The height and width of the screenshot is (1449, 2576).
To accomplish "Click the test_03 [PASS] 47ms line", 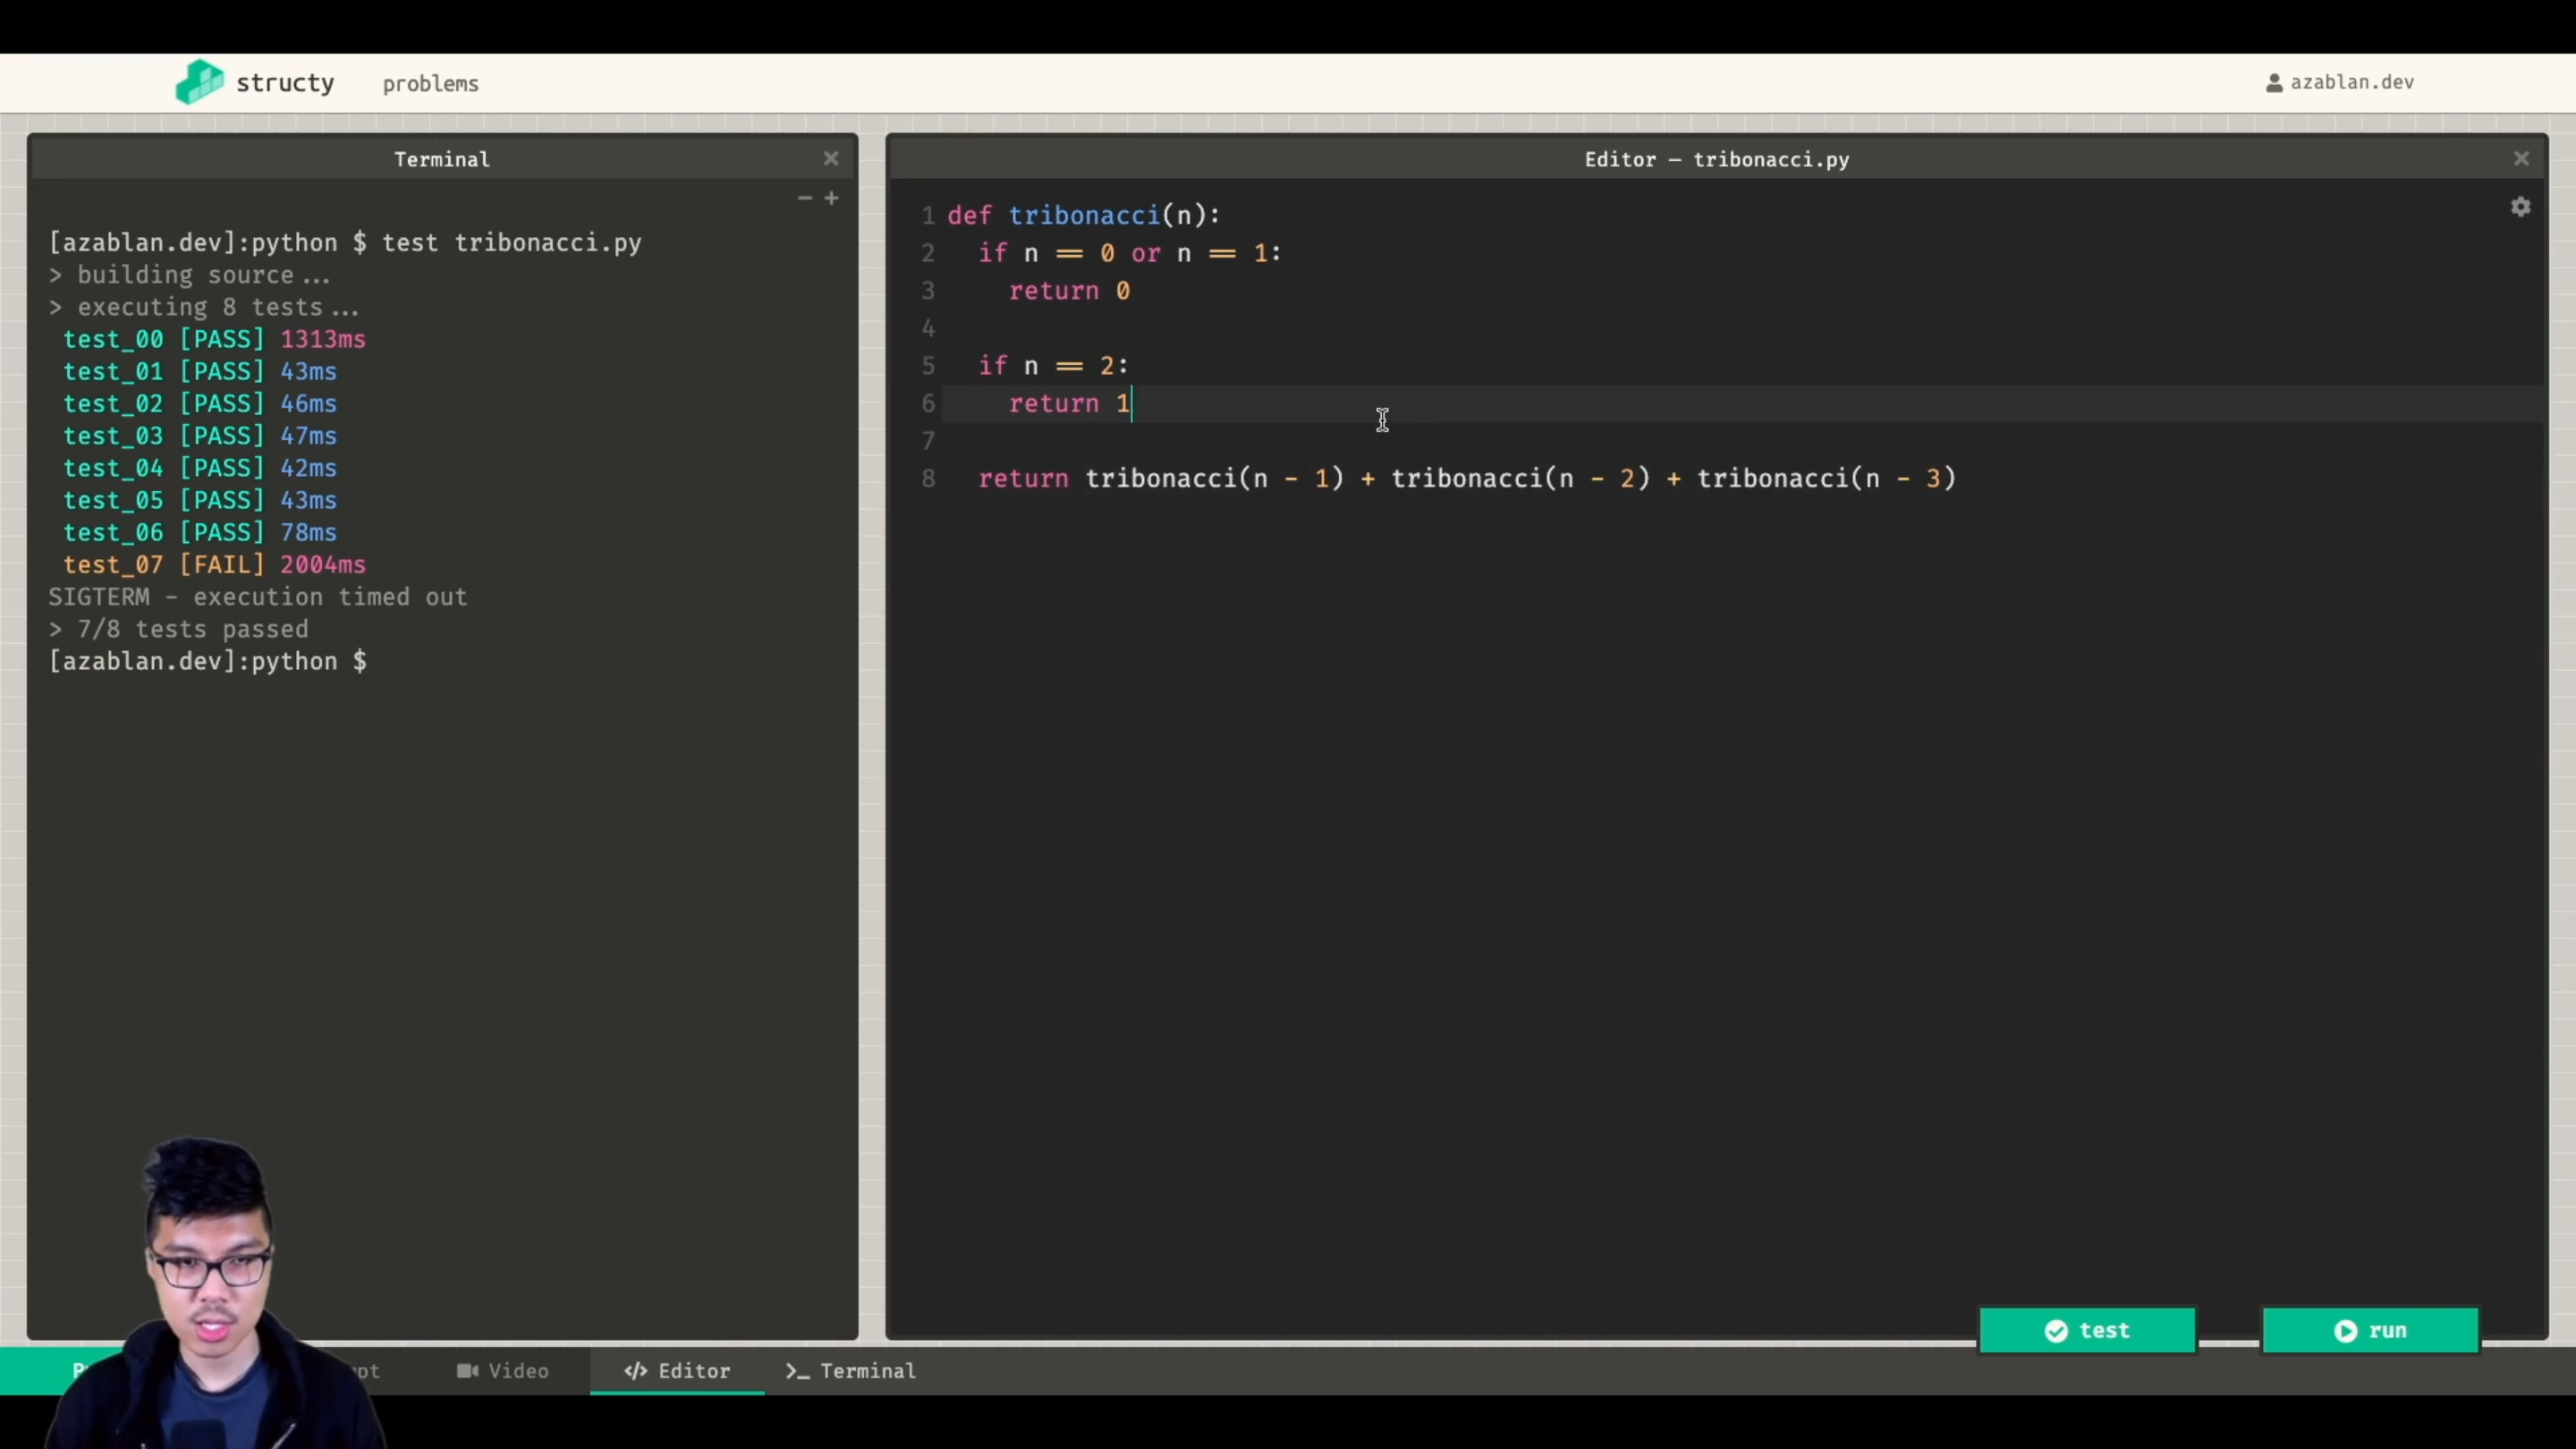I will click(200, 436).
